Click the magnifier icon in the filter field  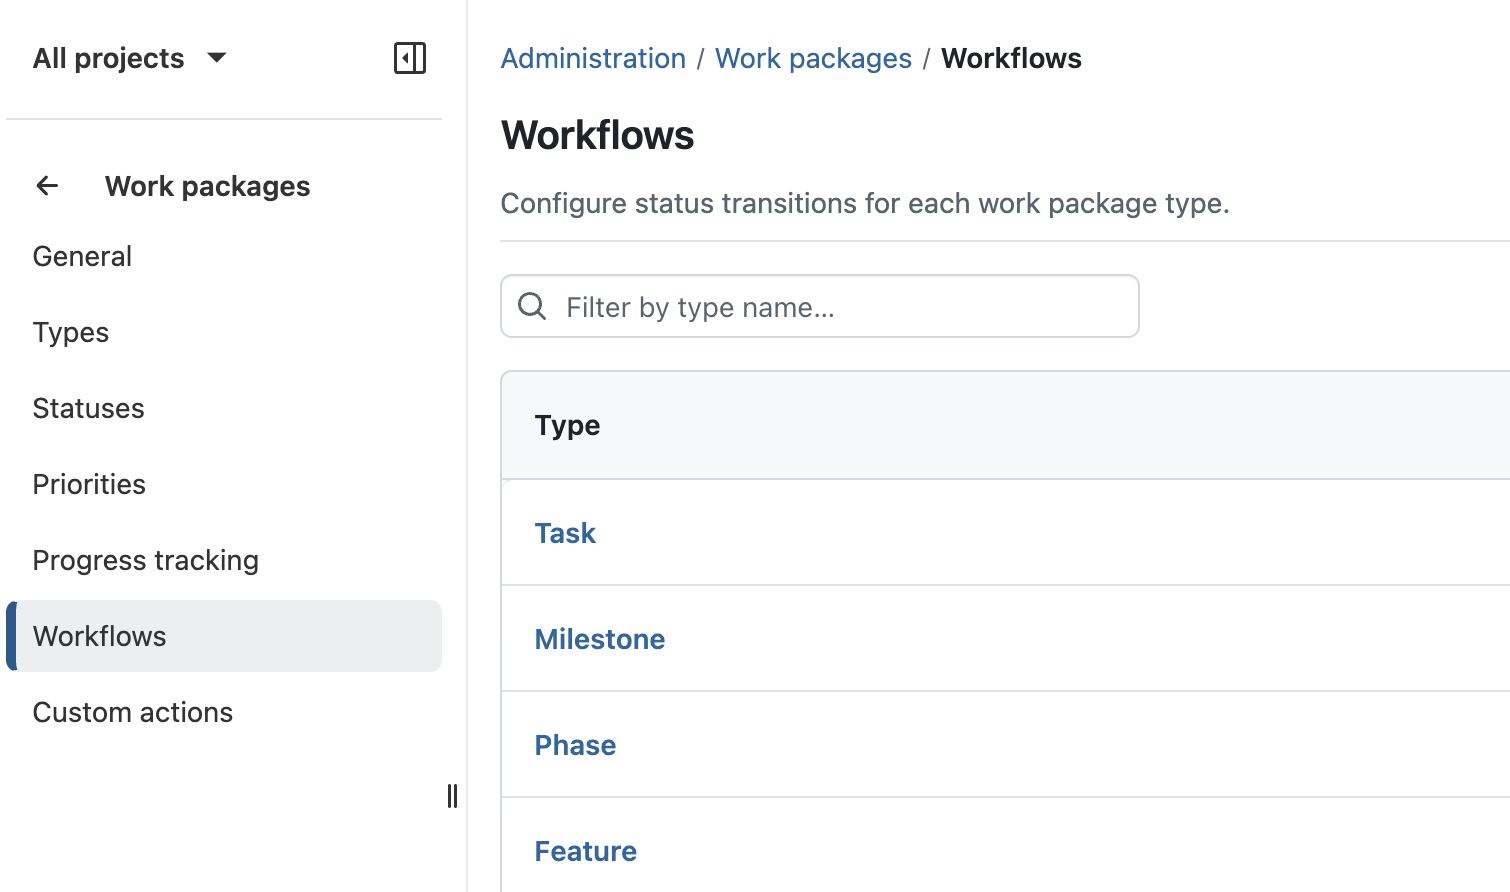531,306
